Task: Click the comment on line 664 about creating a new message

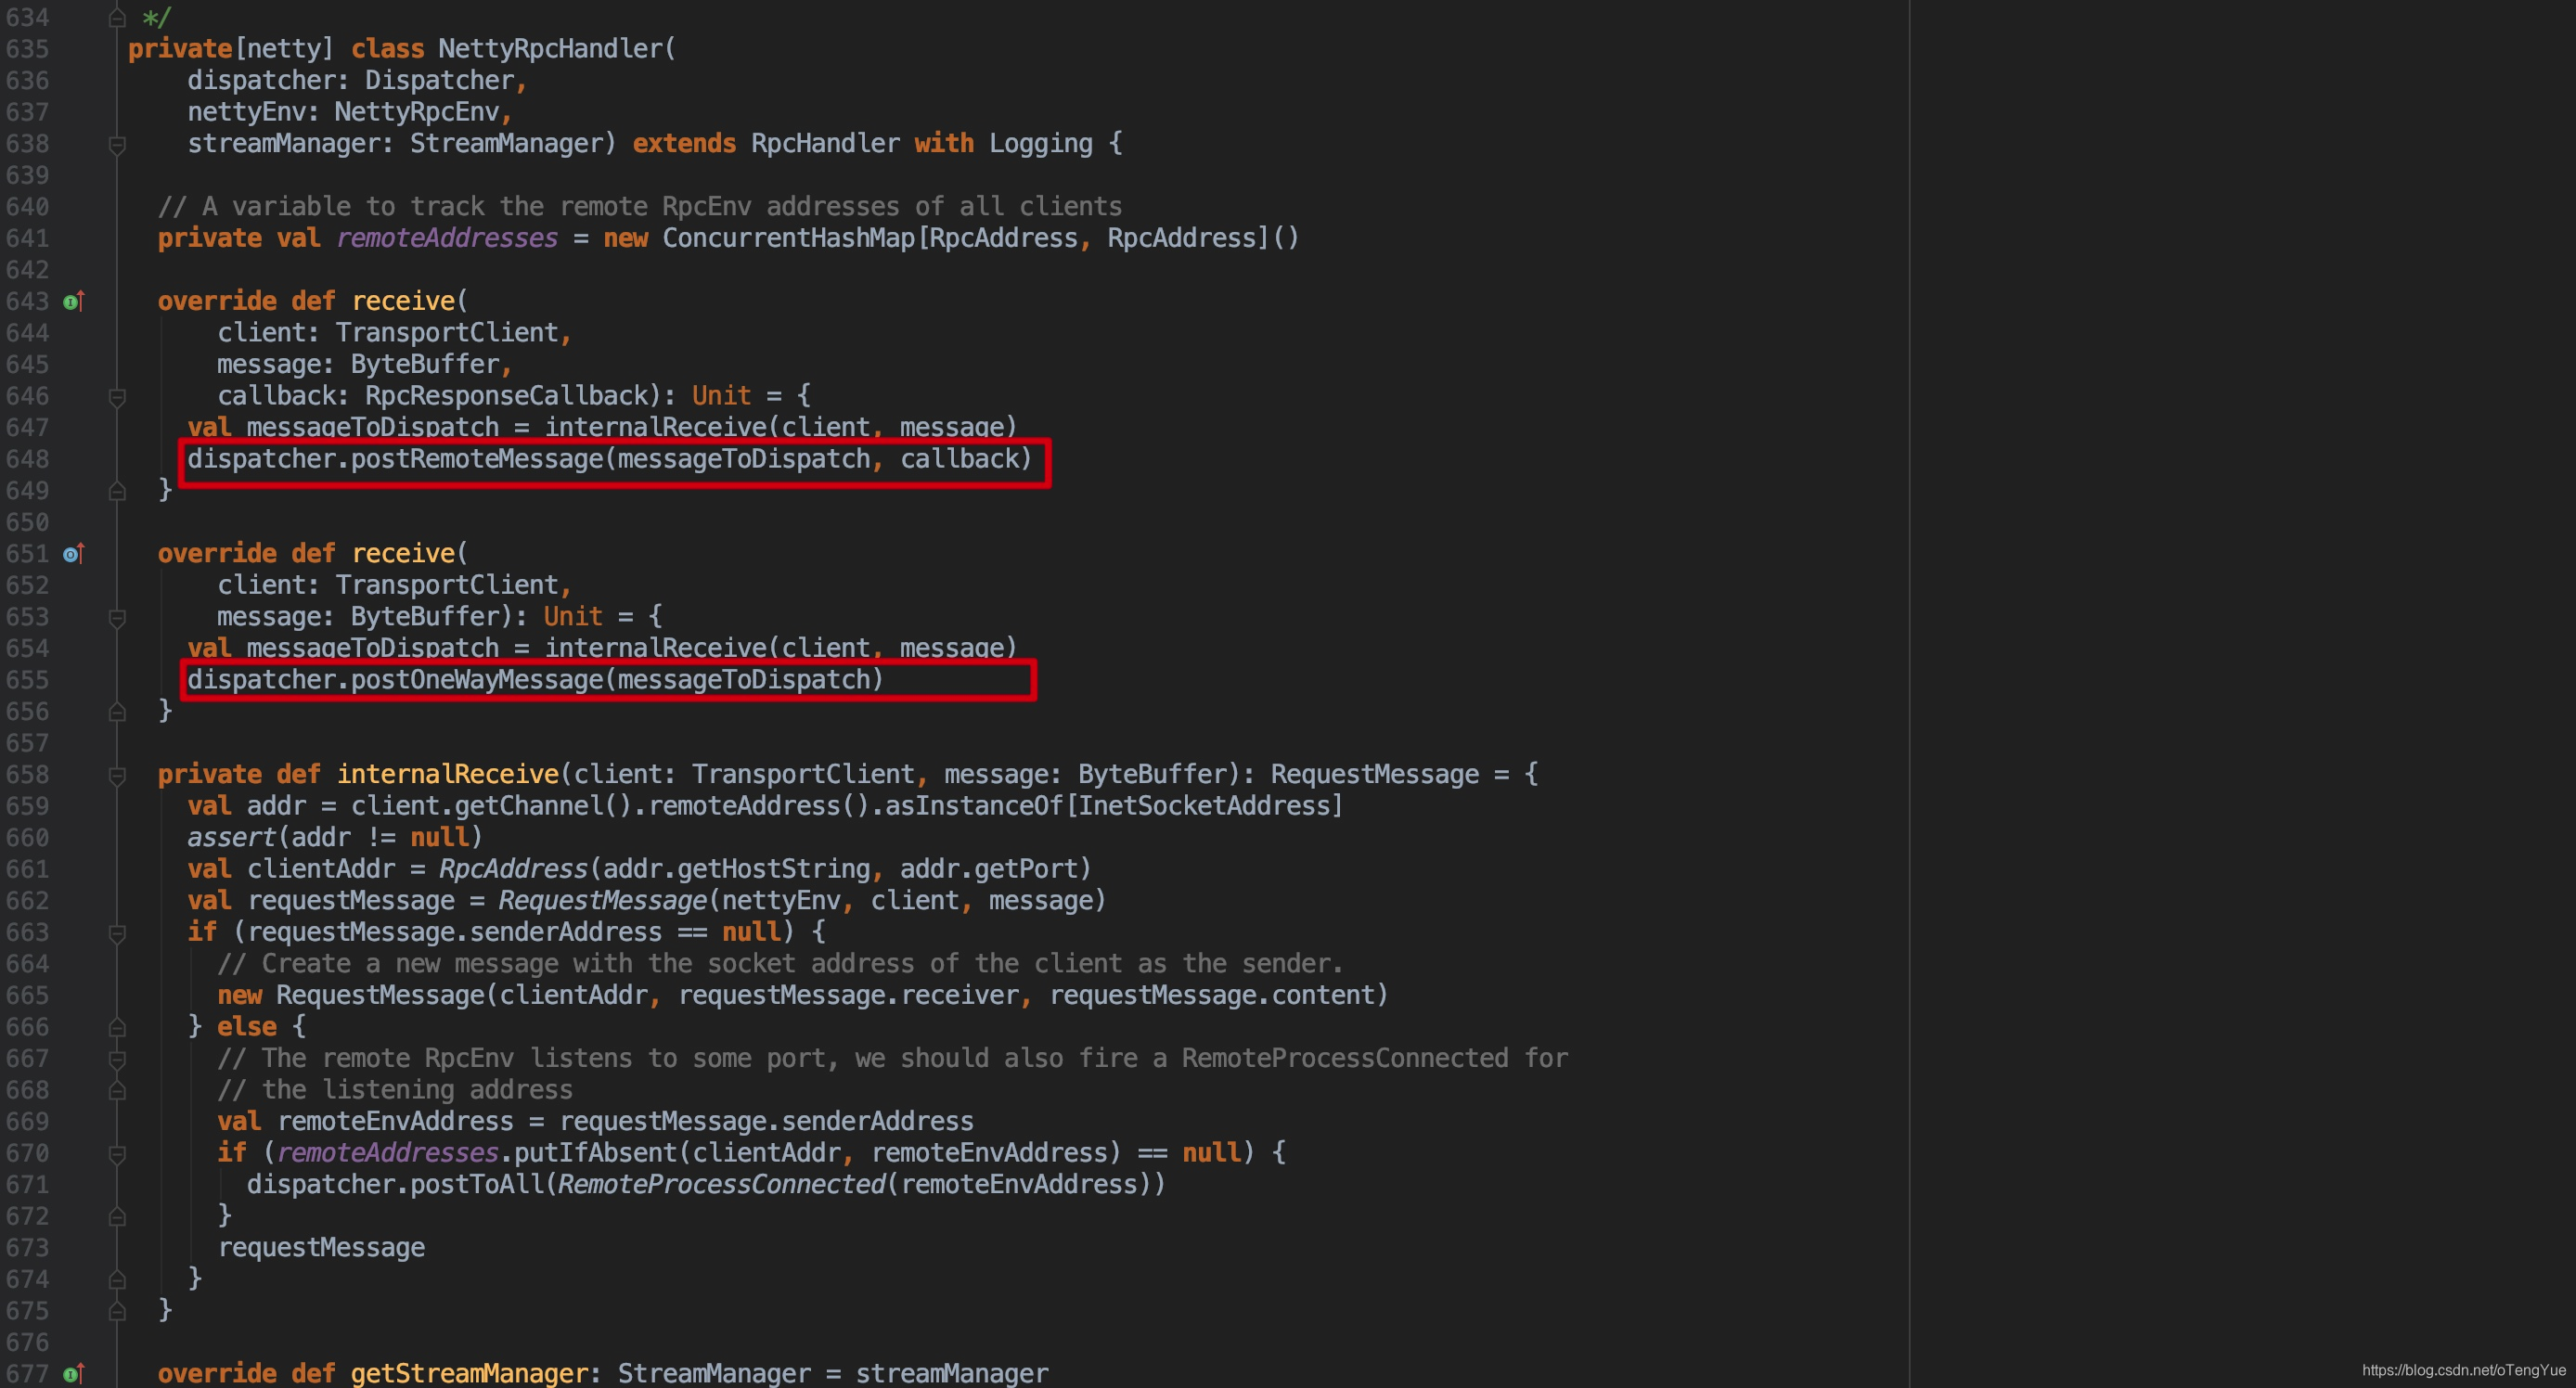Action: pos(780,964)
